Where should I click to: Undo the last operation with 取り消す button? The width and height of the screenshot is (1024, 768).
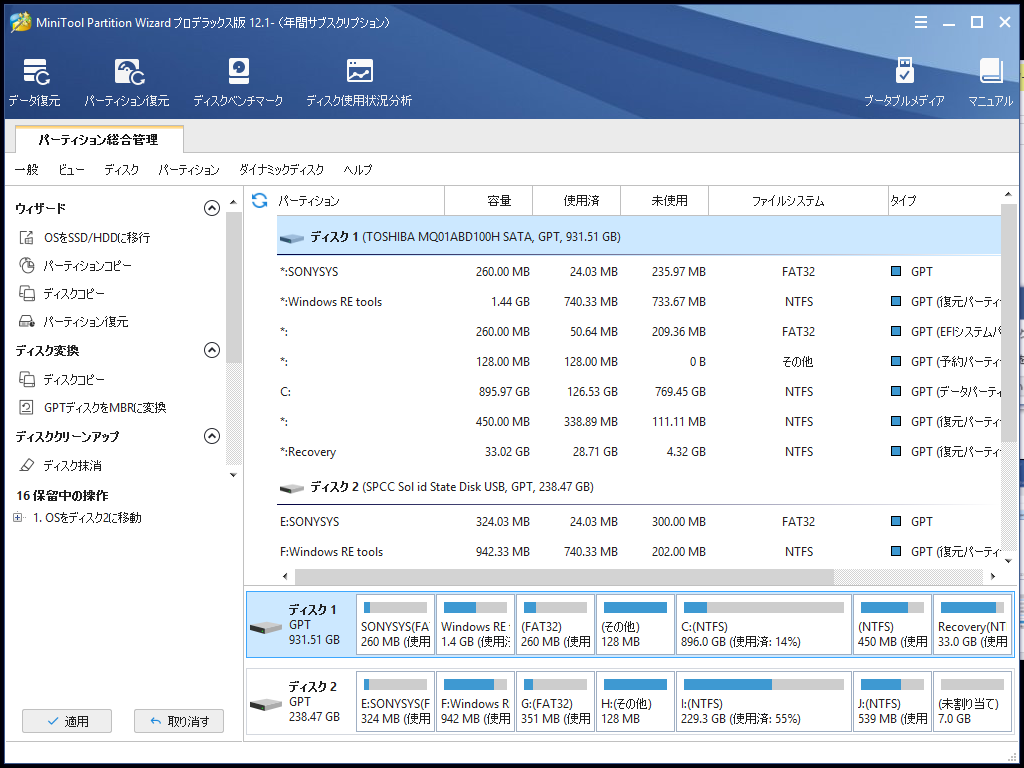179,721
